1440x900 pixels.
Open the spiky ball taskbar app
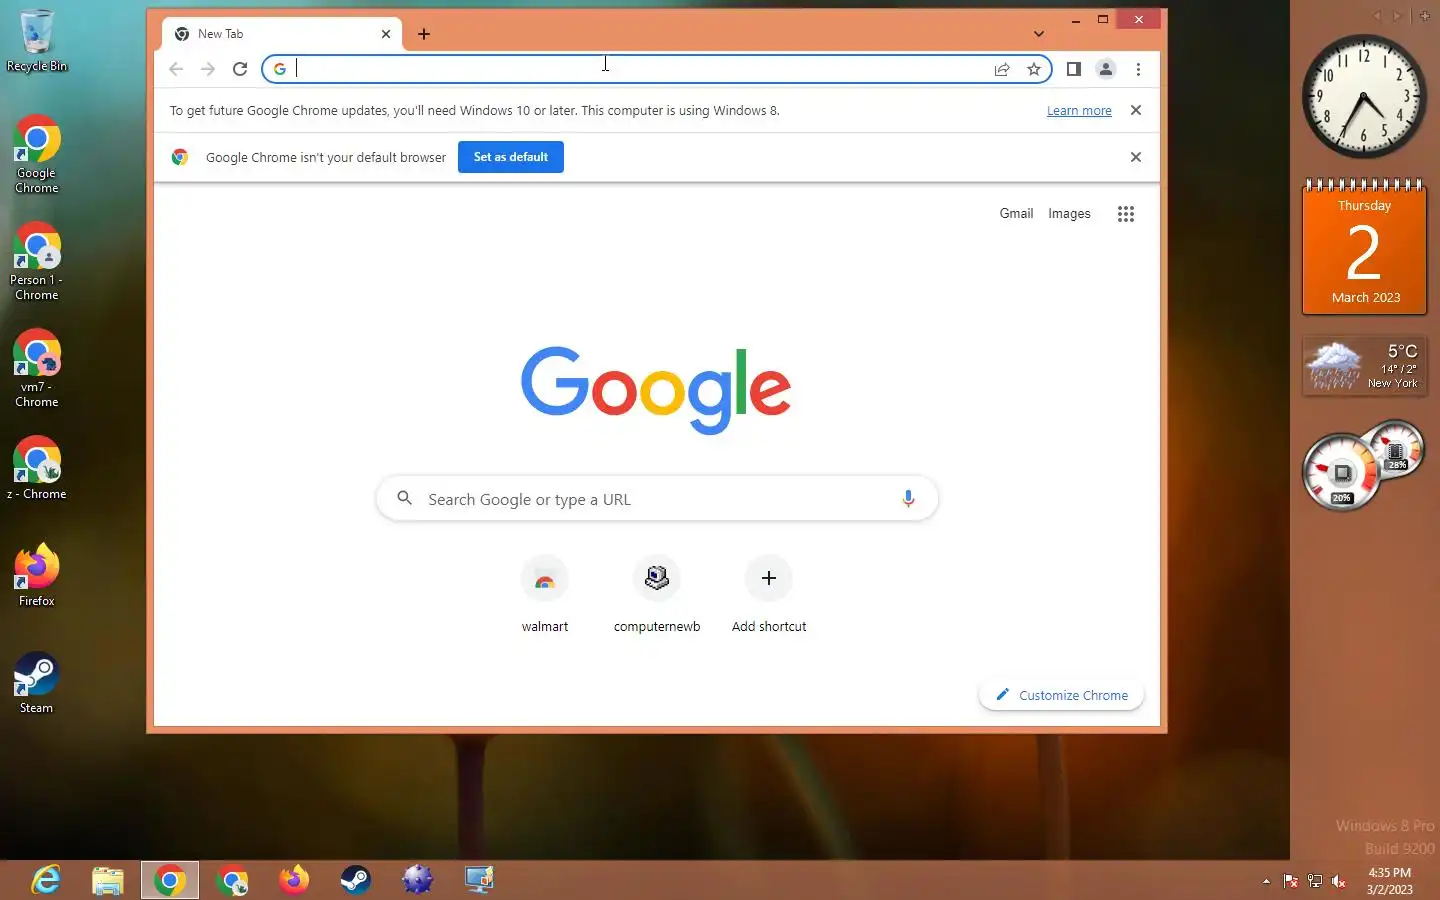tap(418, 880)
